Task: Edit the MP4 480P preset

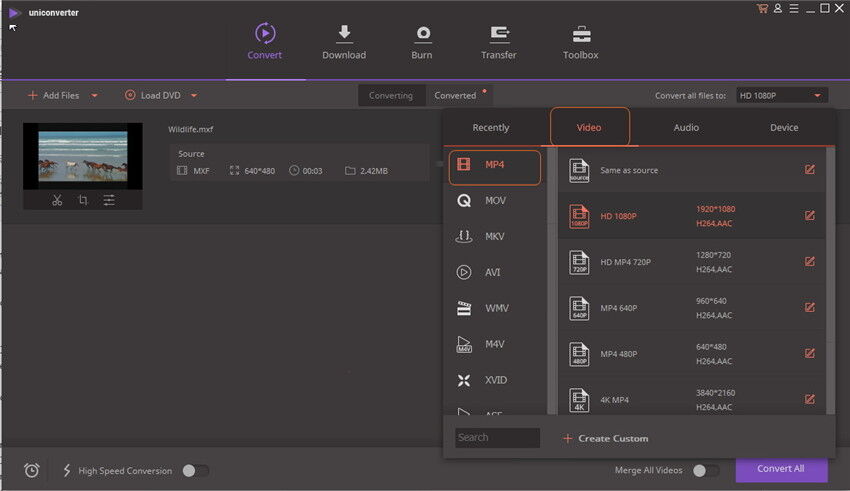Action: tap(809, 354)
